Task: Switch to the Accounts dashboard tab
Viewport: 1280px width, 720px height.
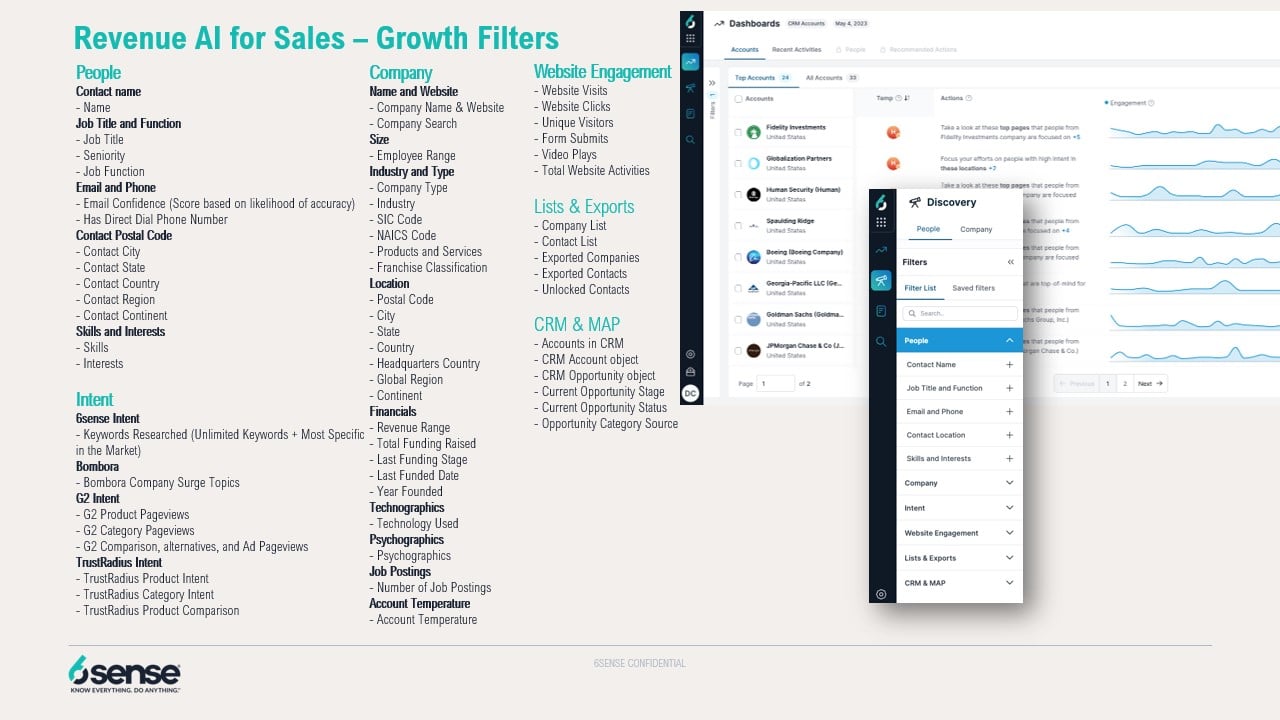Action: point(744,49)
